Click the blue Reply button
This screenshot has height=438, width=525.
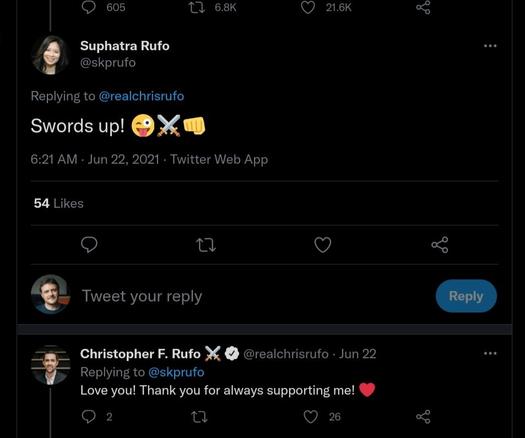point(466,296)
